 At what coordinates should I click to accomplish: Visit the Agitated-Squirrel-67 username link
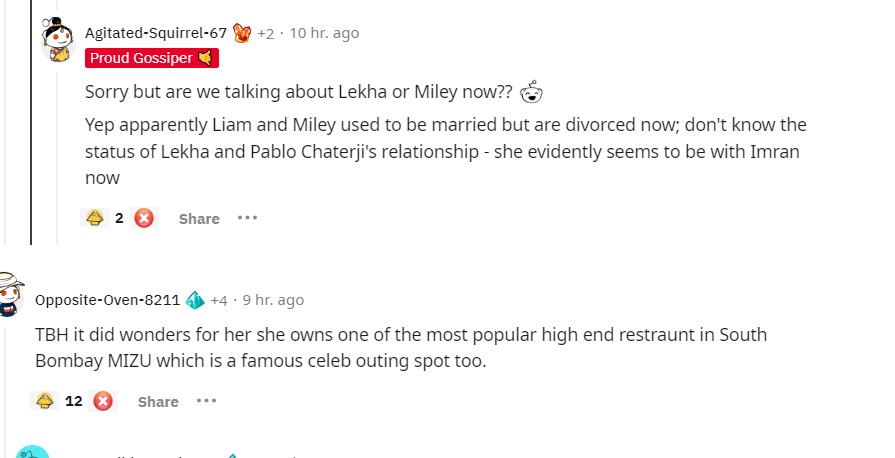[x=155, y=33]
